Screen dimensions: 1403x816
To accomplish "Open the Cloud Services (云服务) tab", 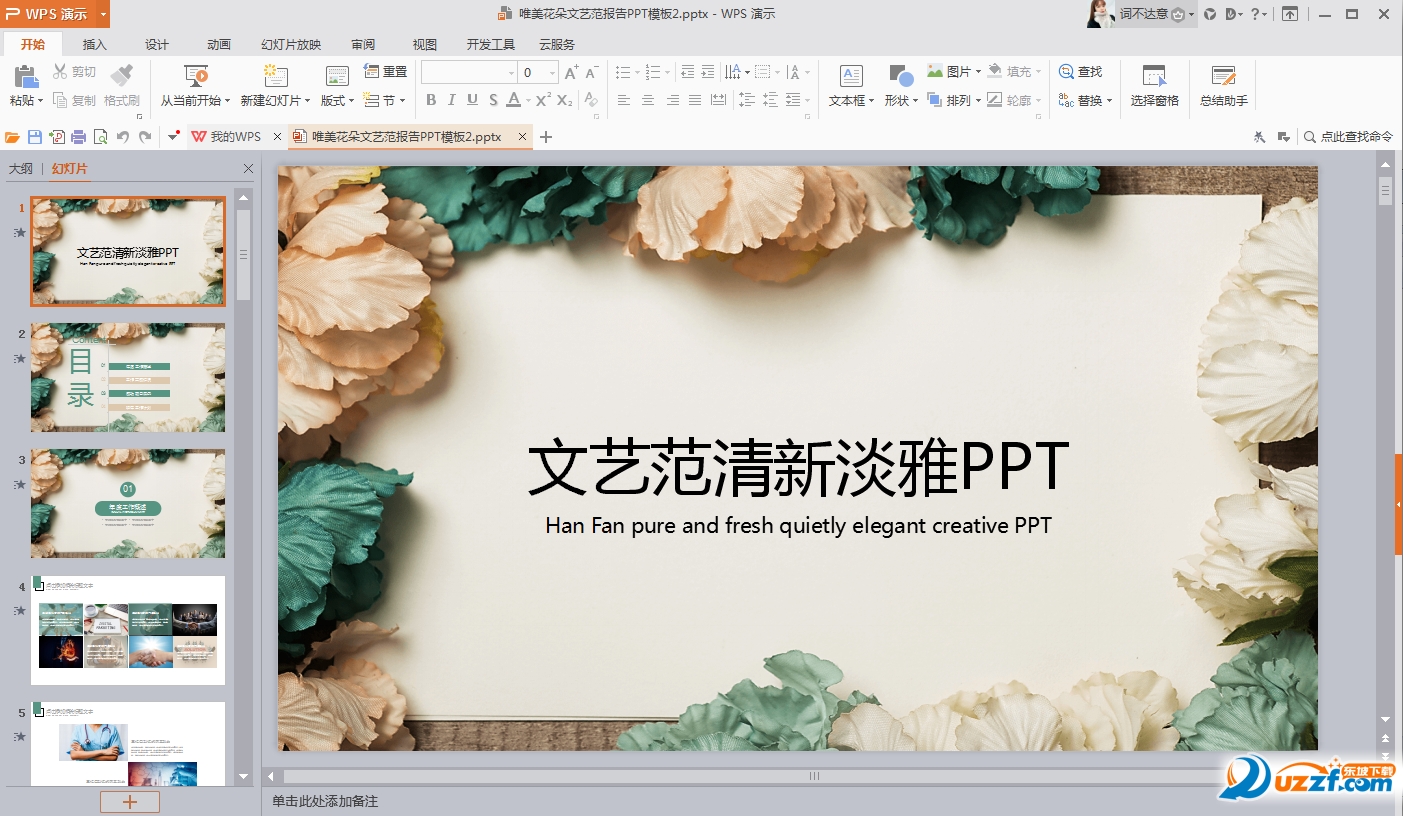I will (x=557, y=44).
